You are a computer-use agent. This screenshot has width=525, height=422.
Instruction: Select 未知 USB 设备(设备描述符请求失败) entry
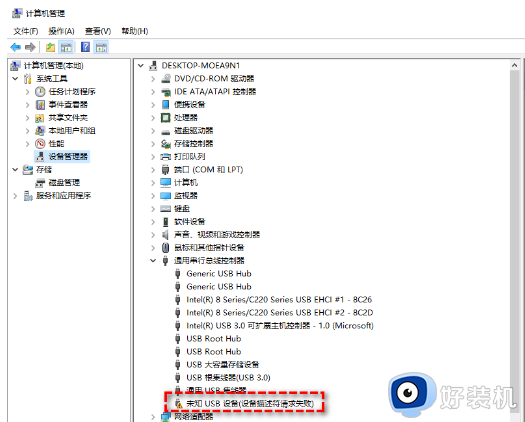coord(250,404)
